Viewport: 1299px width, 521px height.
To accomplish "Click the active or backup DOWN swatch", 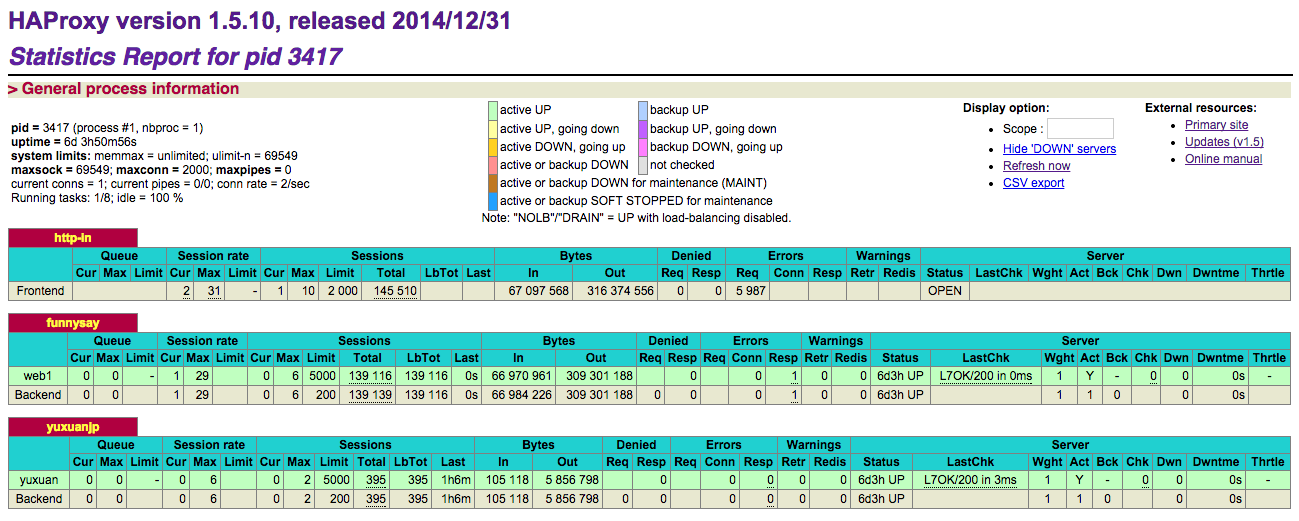I will point(493,164).
